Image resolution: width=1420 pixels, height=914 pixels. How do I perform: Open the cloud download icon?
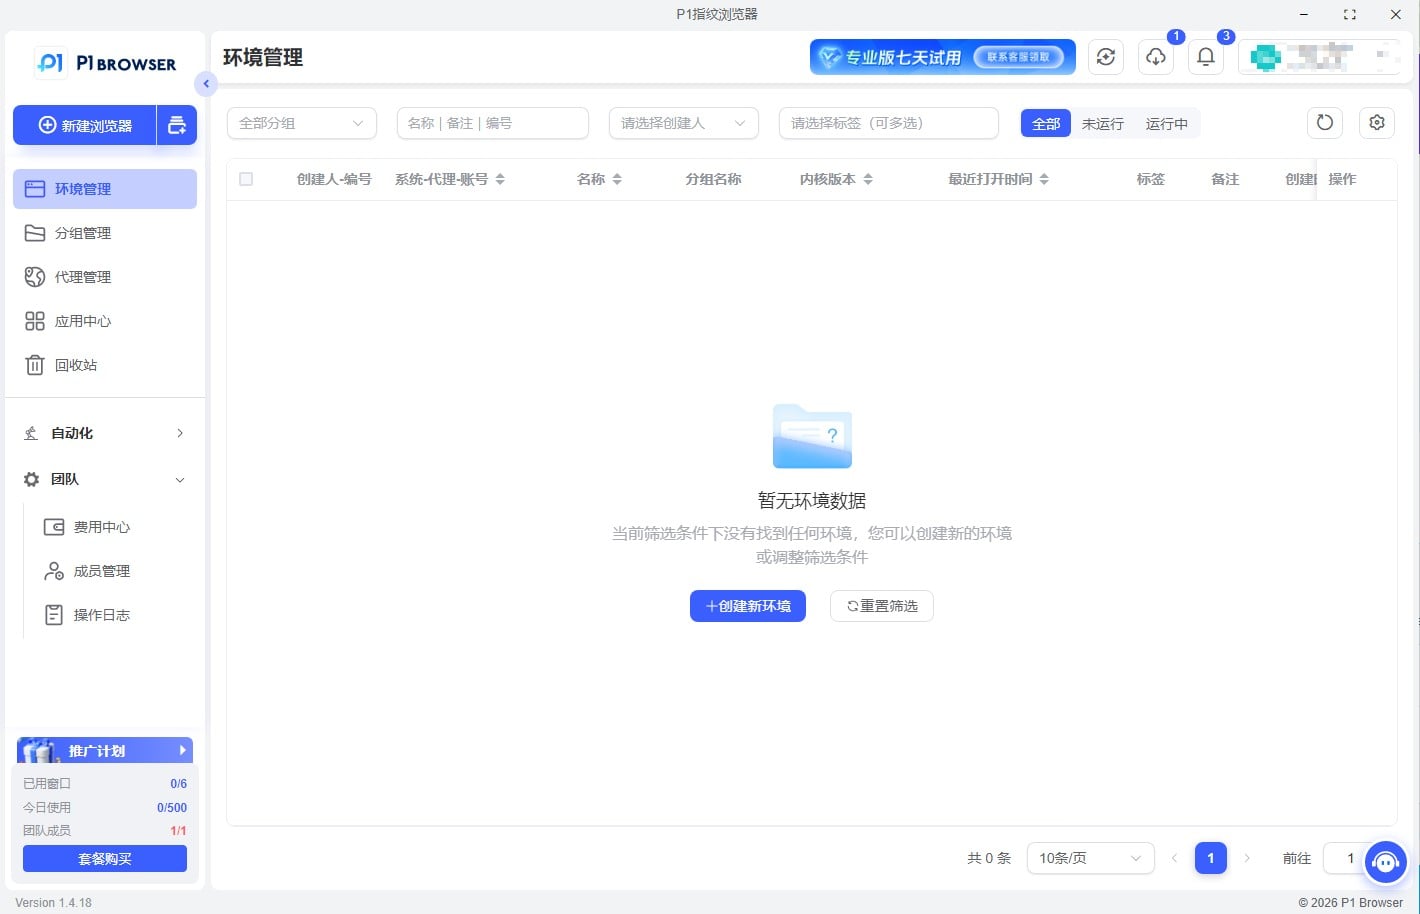1156,57
